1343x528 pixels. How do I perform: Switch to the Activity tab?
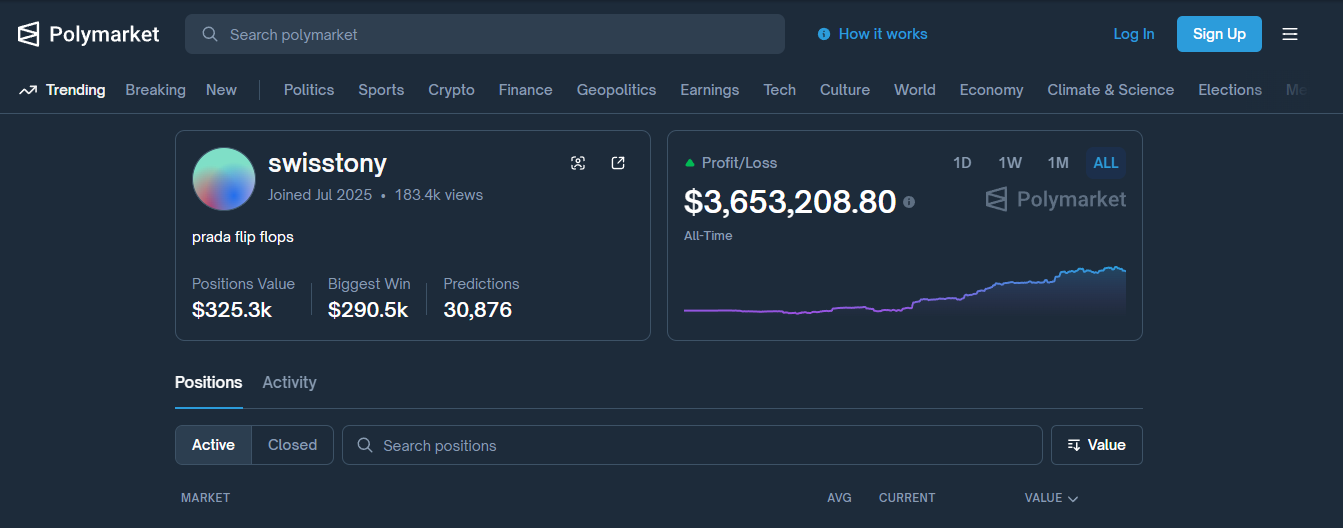[289, 382]
